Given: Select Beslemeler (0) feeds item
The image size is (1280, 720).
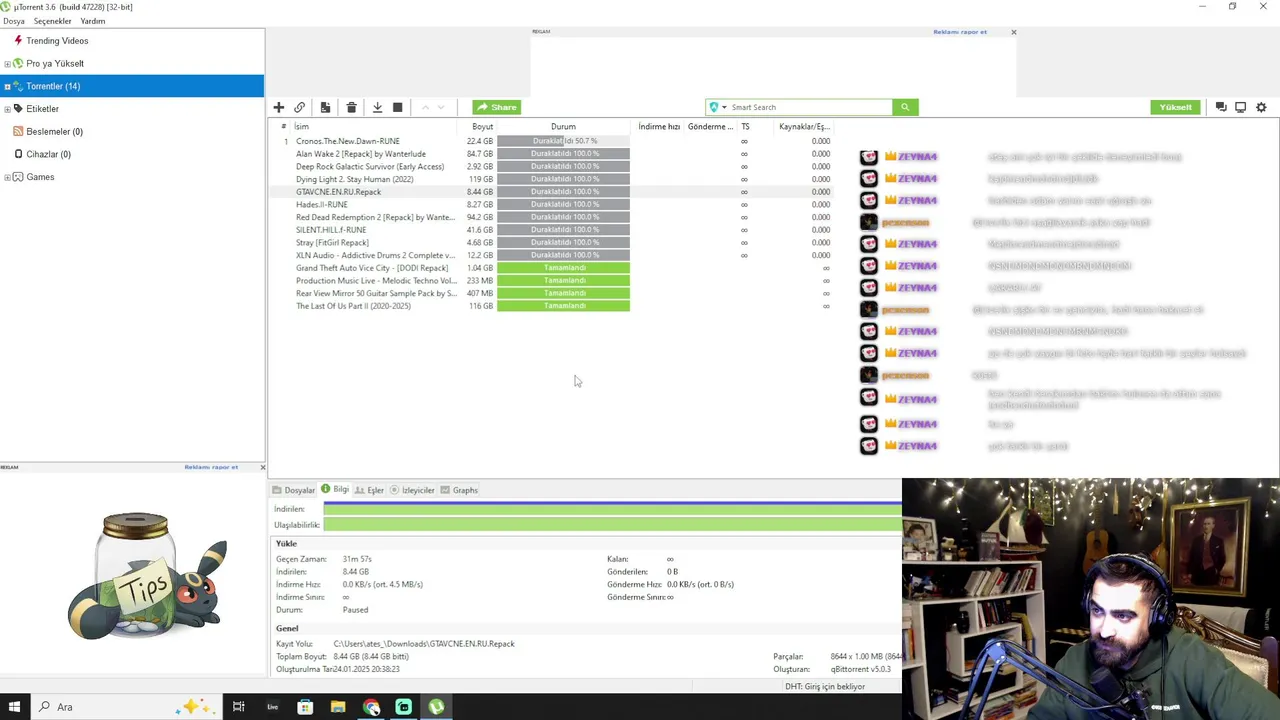Looking at the screenshot, I should click(x=54, y=131).
